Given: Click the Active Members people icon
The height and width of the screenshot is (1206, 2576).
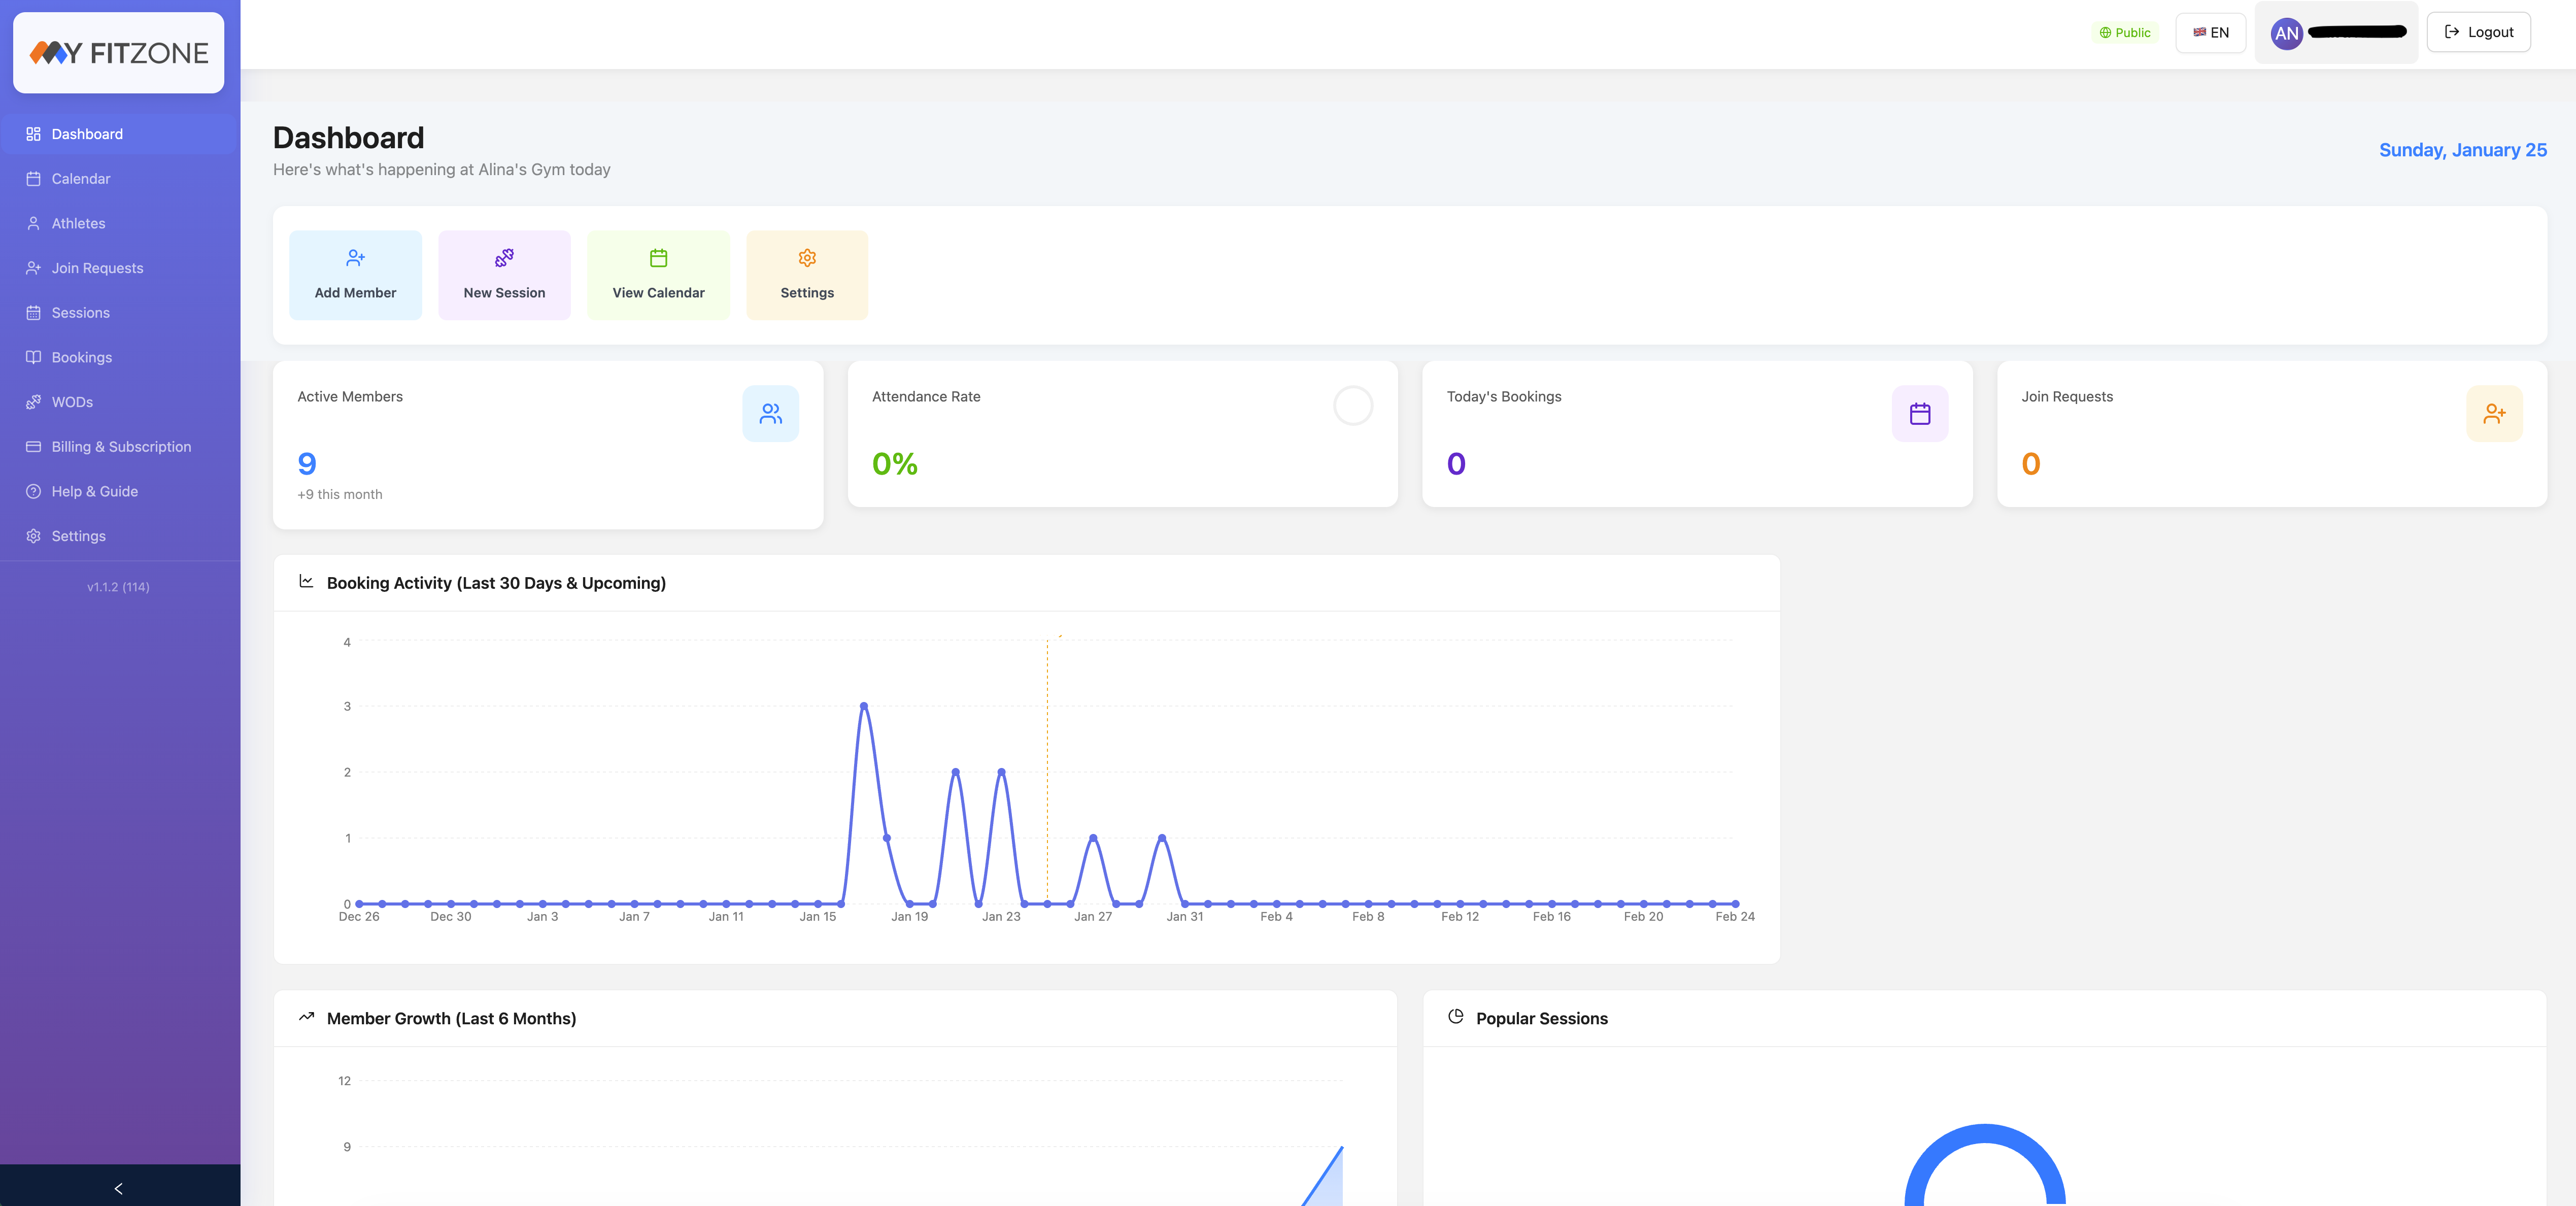Looking at the screenshot, I should point(770,413).
